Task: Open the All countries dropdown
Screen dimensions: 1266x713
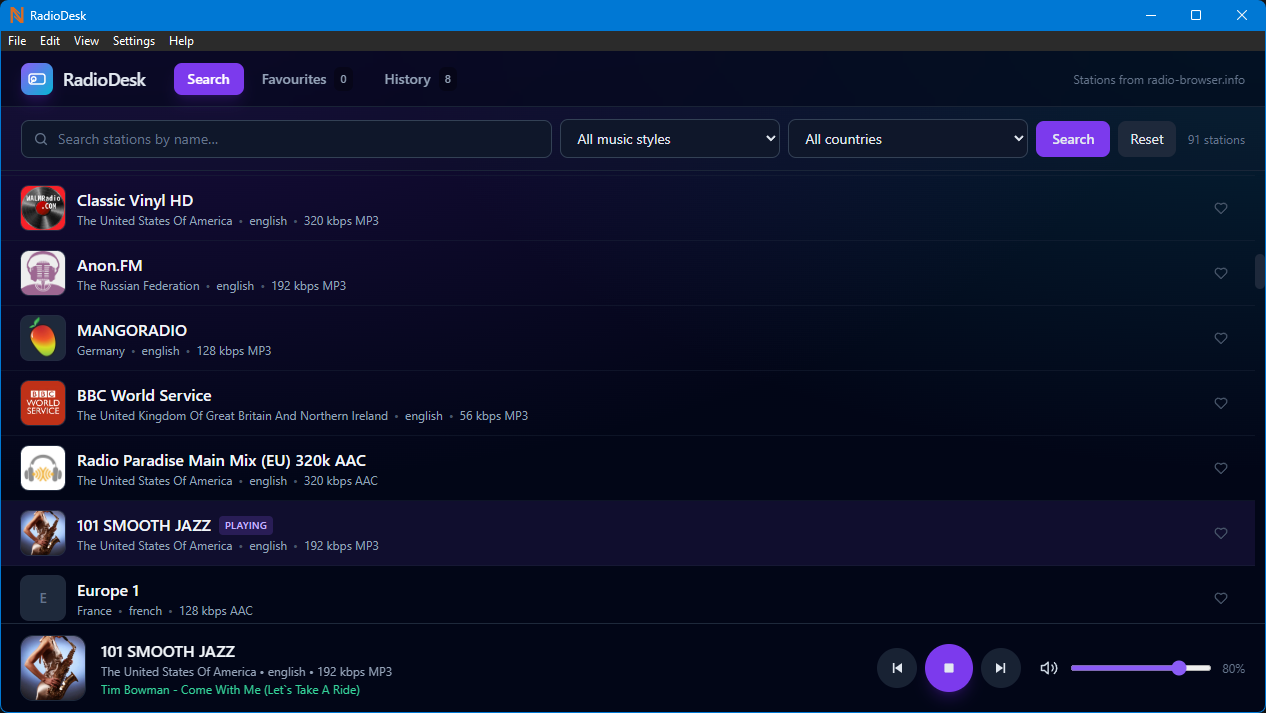Action: click(908, 139)
